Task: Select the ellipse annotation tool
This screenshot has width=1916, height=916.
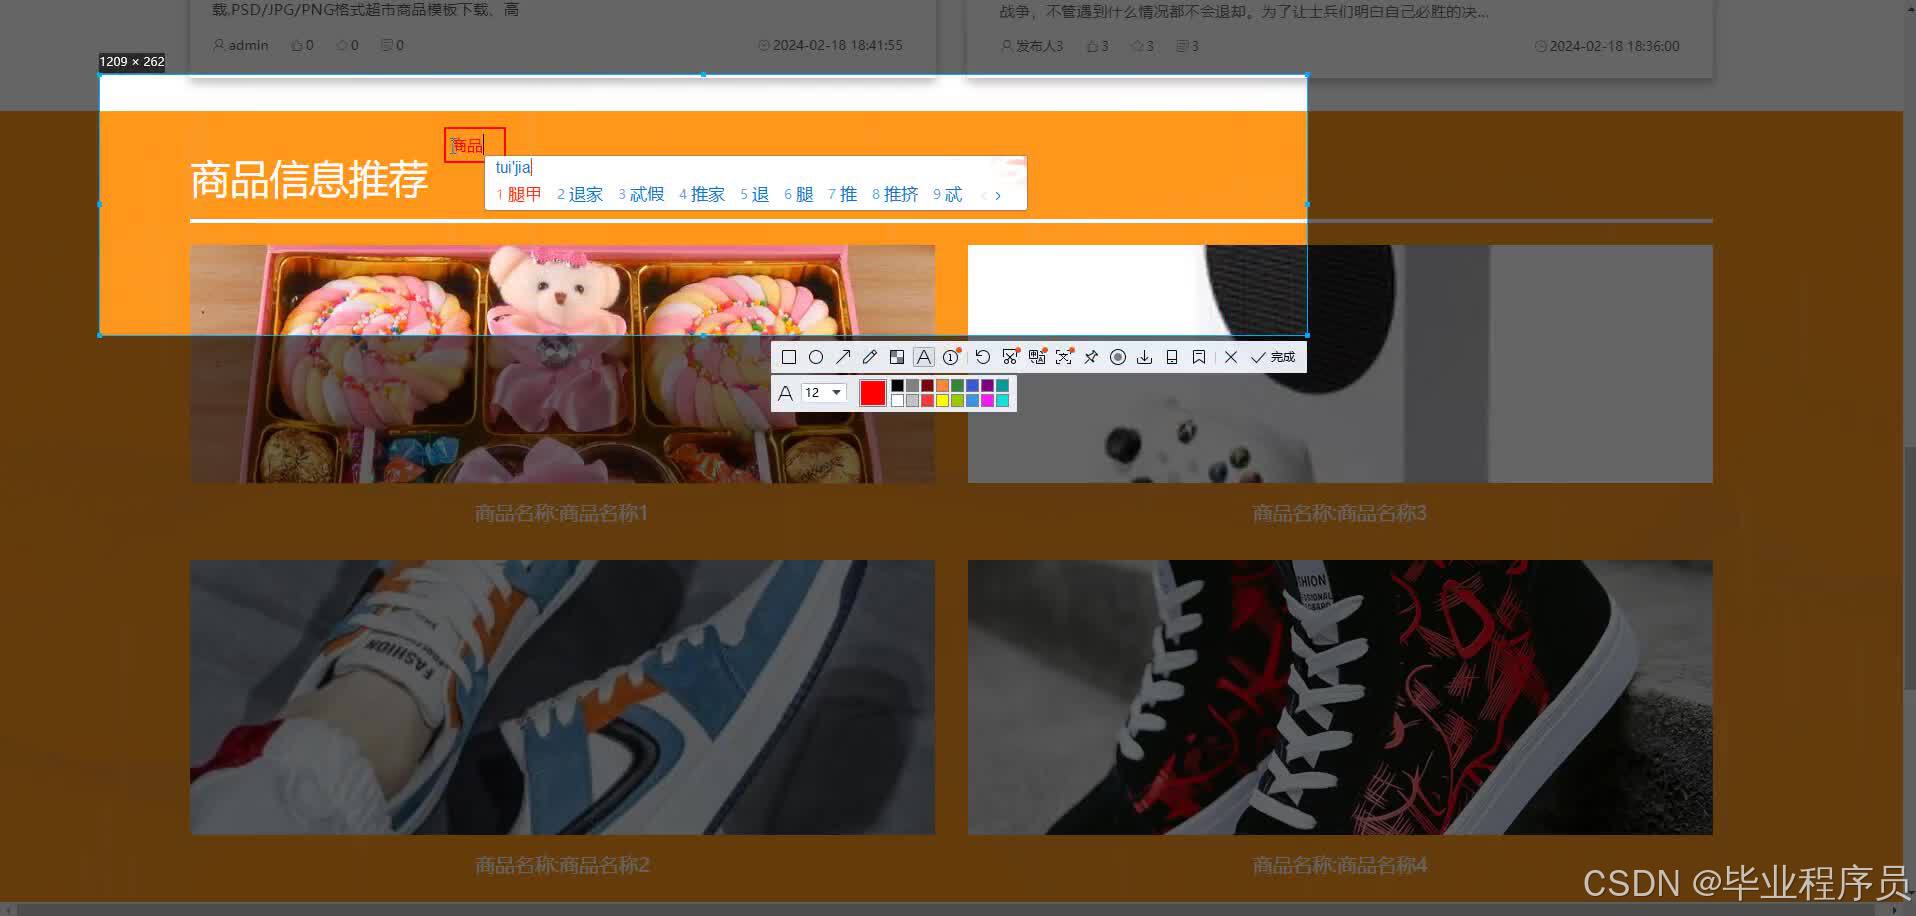Action: pyautogui.click(x=816, y=357)
